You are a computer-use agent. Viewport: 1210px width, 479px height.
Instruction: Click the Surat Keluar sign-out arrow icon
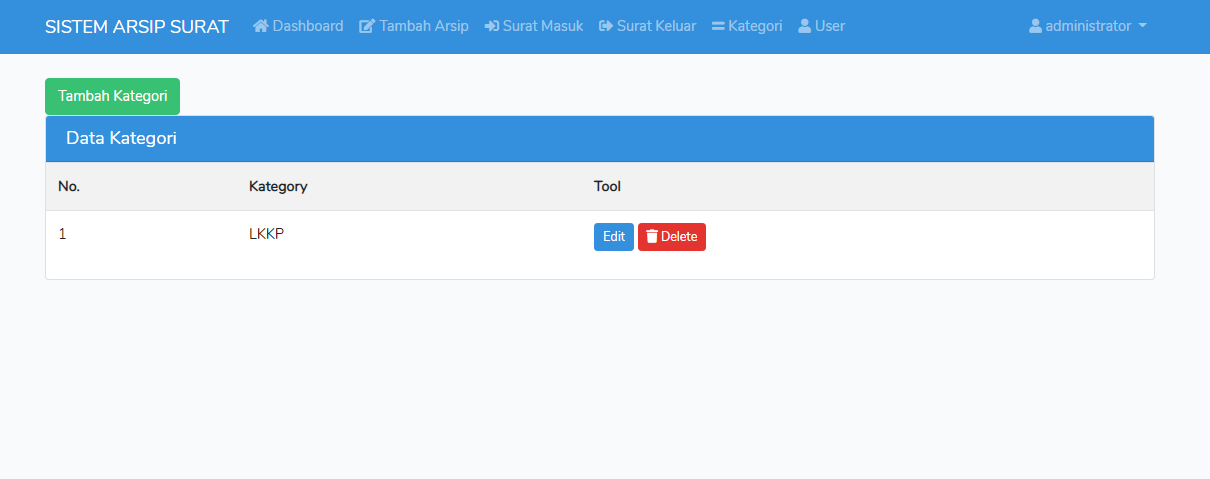click(605, 26)
